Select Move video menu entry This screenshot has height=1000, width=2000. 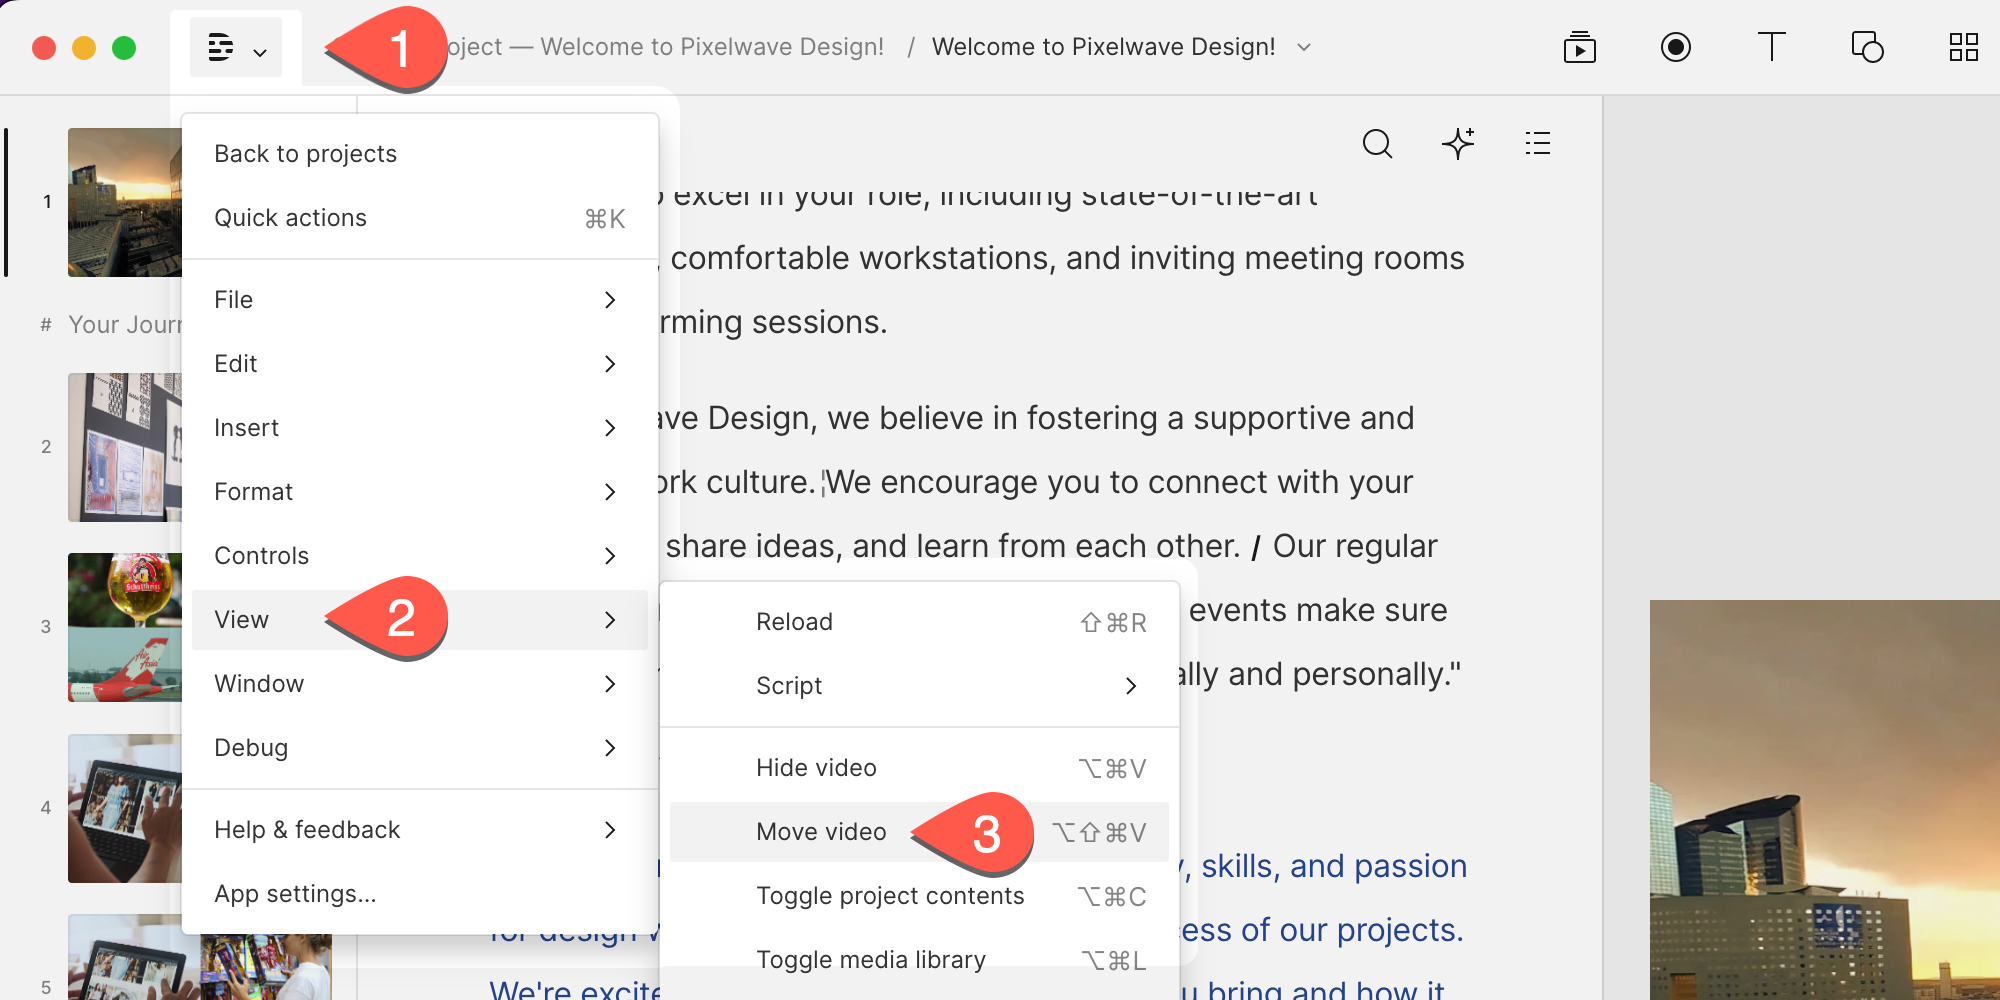pyautogui.click(x=919, y=832)
